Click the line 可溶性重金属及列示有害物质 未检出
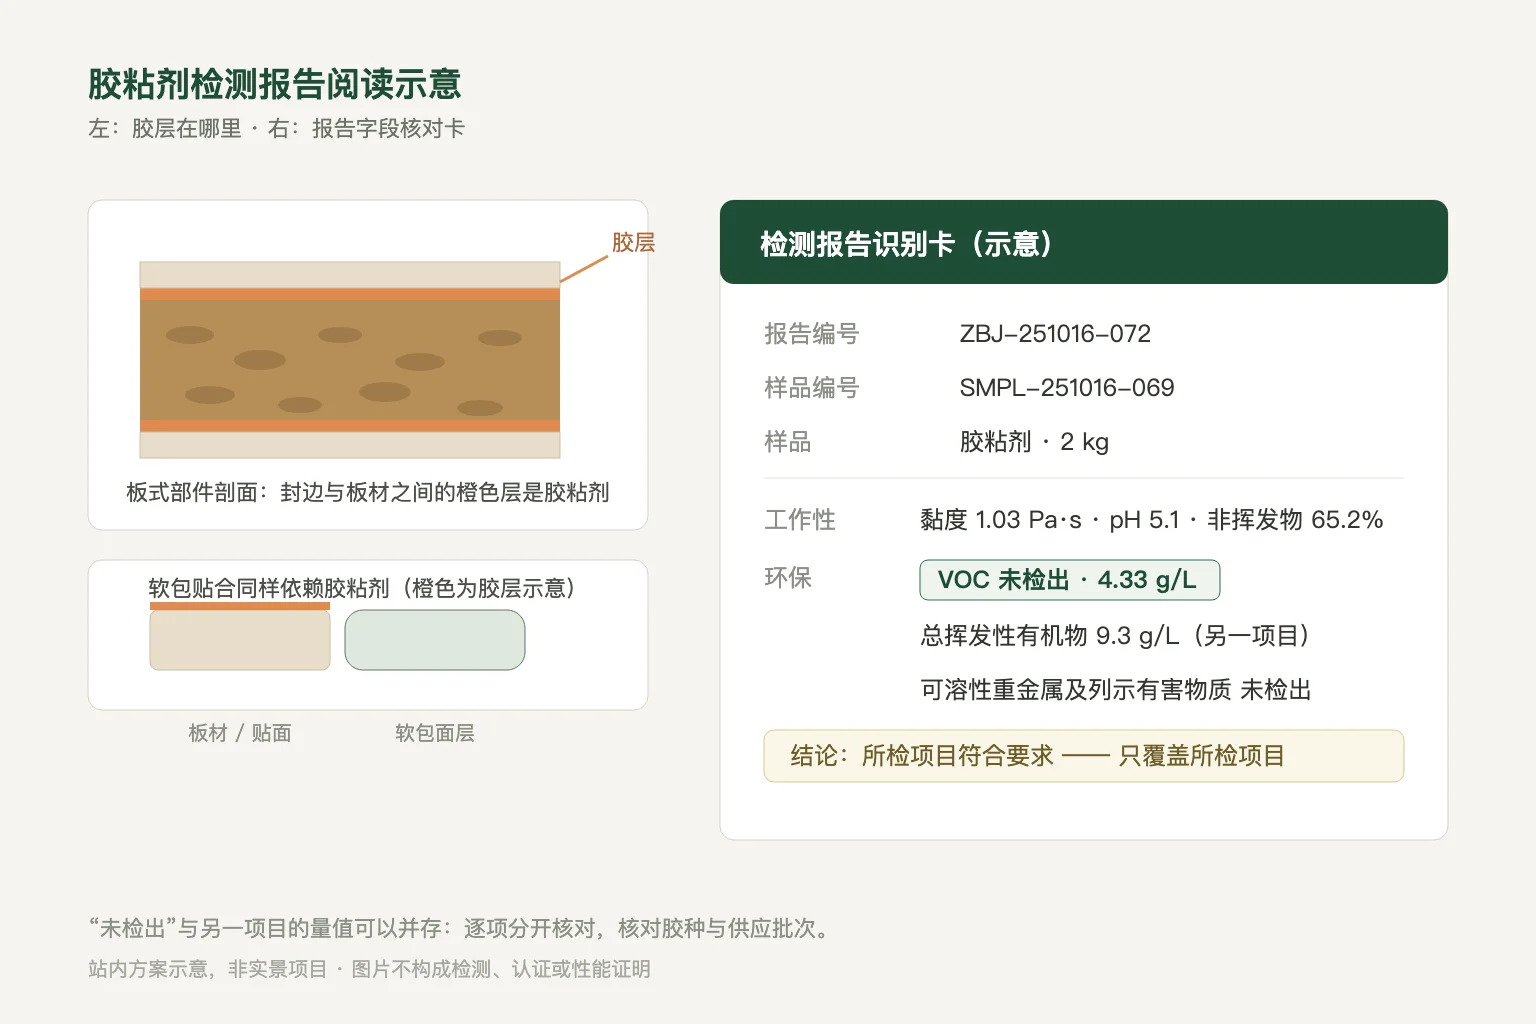This screenshot has width=1536, height=1024. tap(1116, 690)
